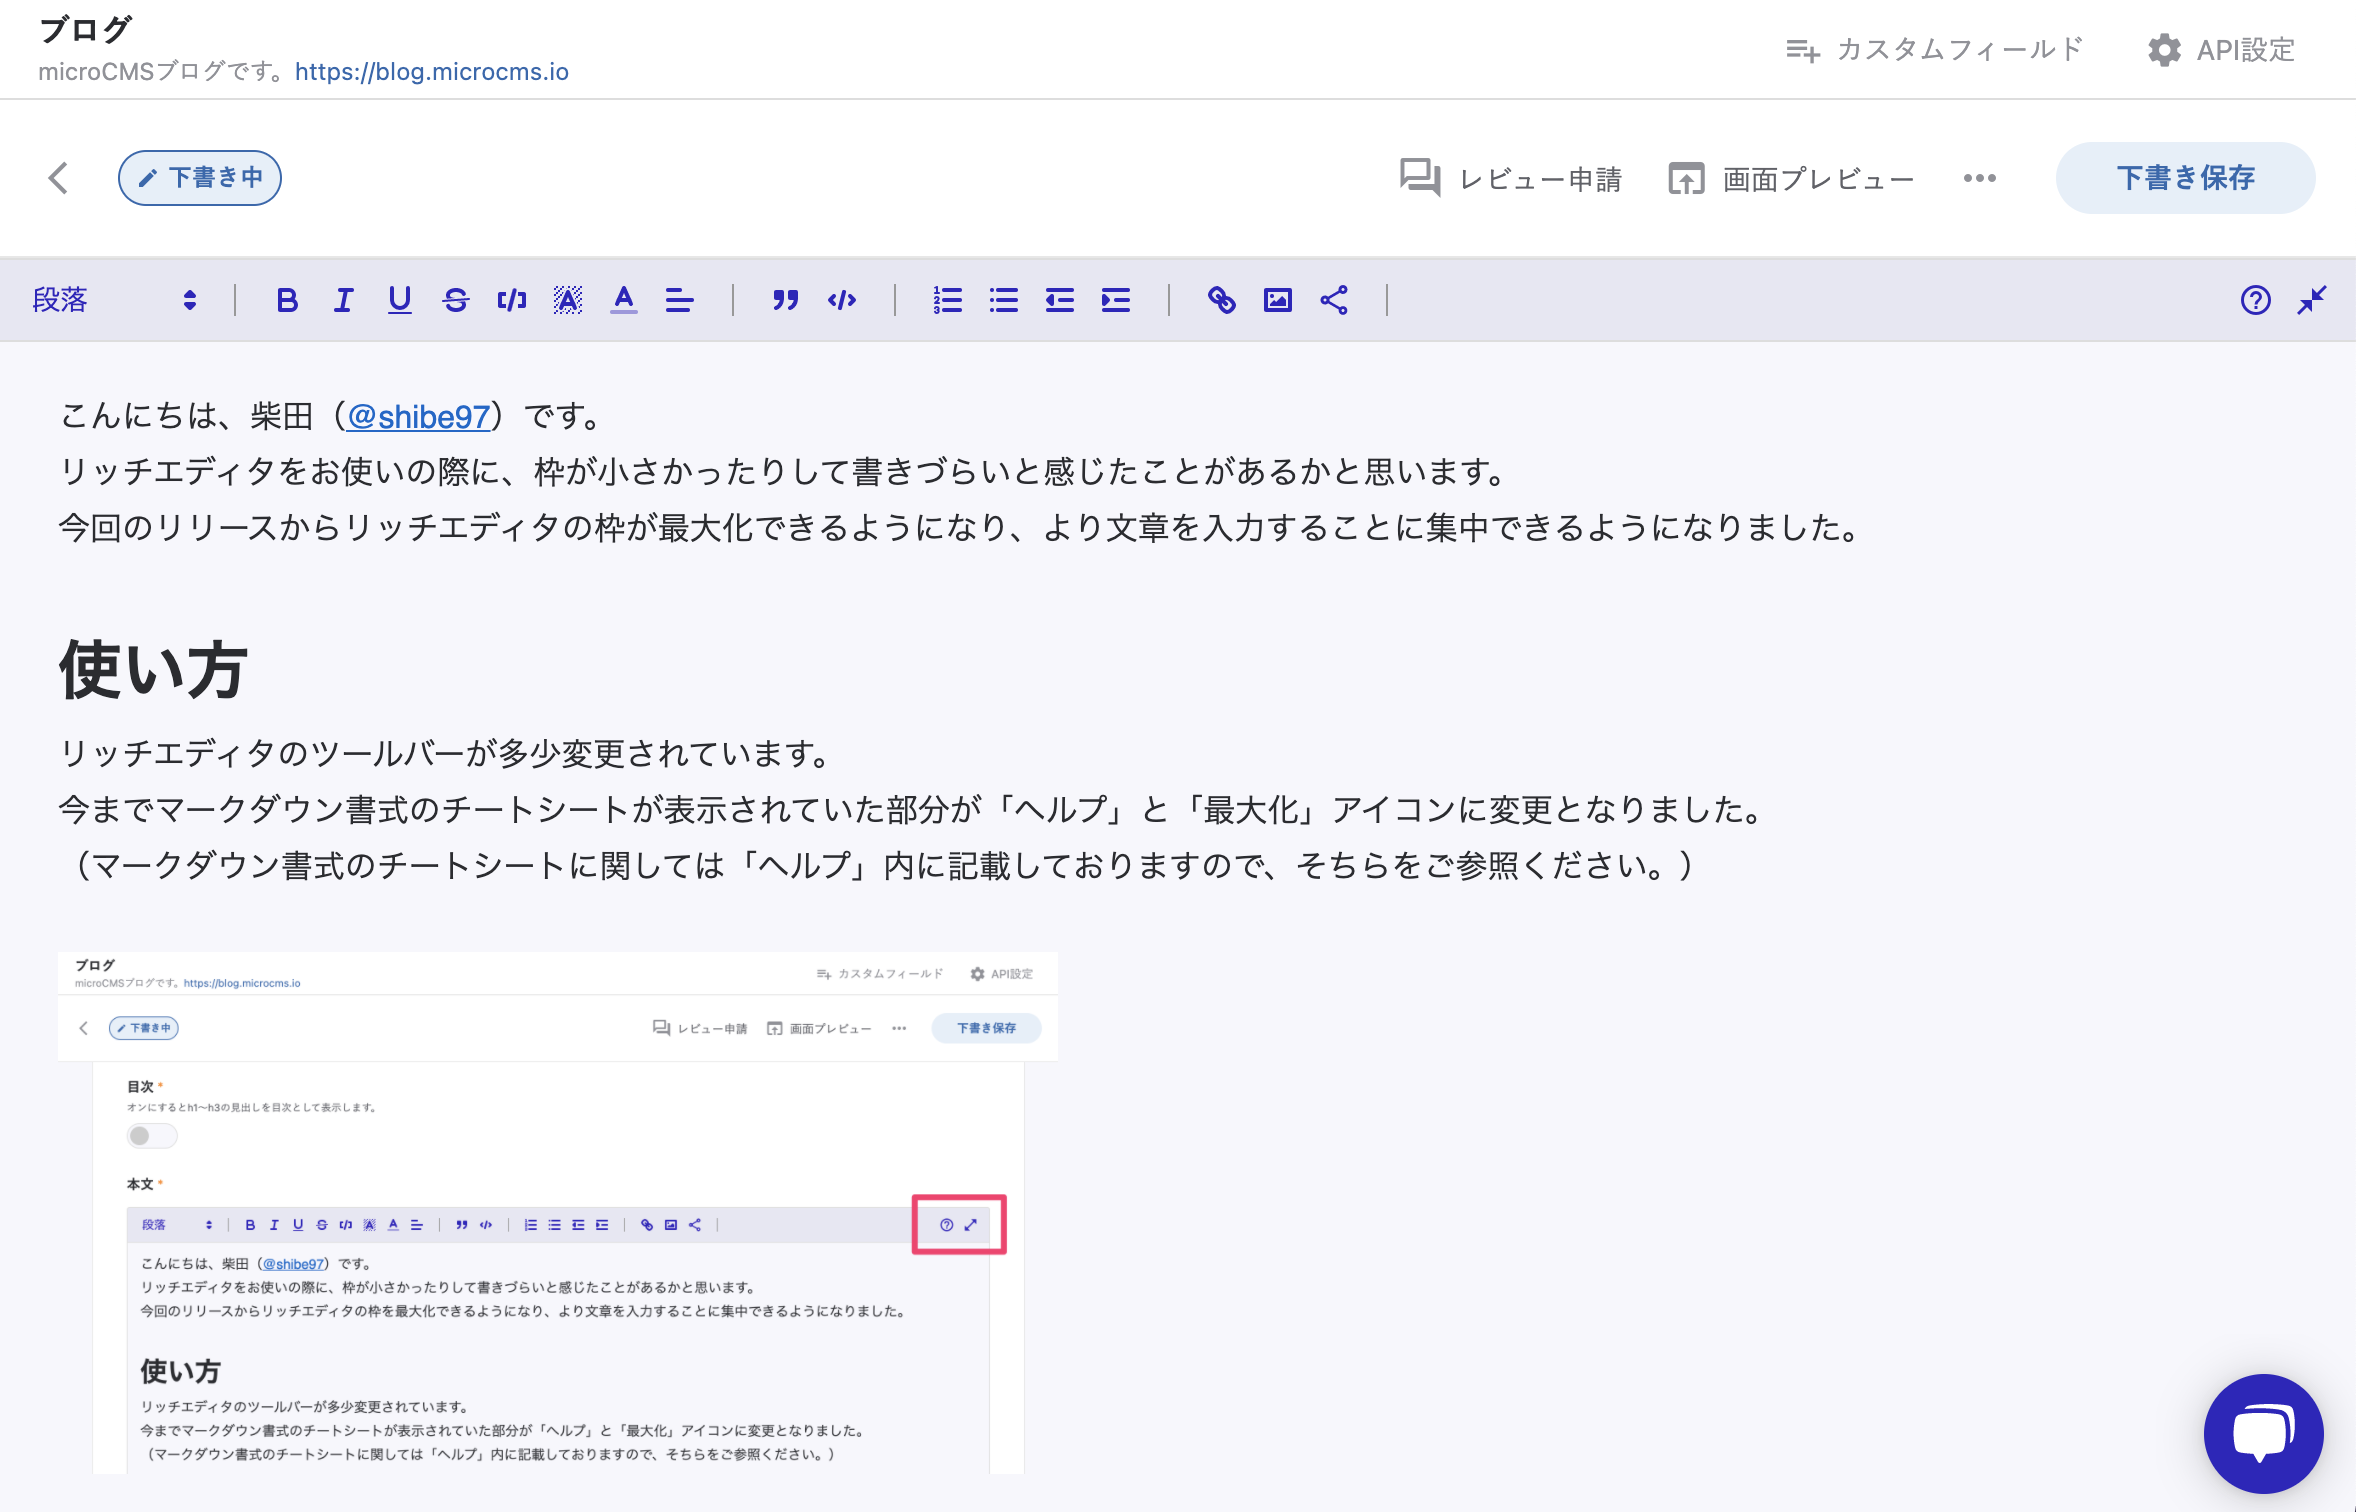Increase indent of the text
Viewport: 2356px width, 1512px height.
pyautogui.click(x=1115, y=300)
